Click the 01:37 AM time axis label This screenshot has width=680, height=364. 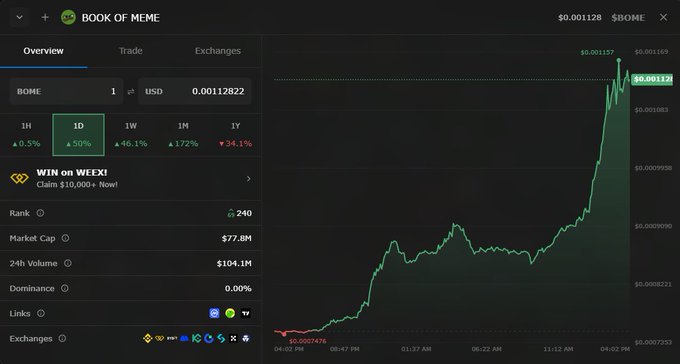point(416,349)
